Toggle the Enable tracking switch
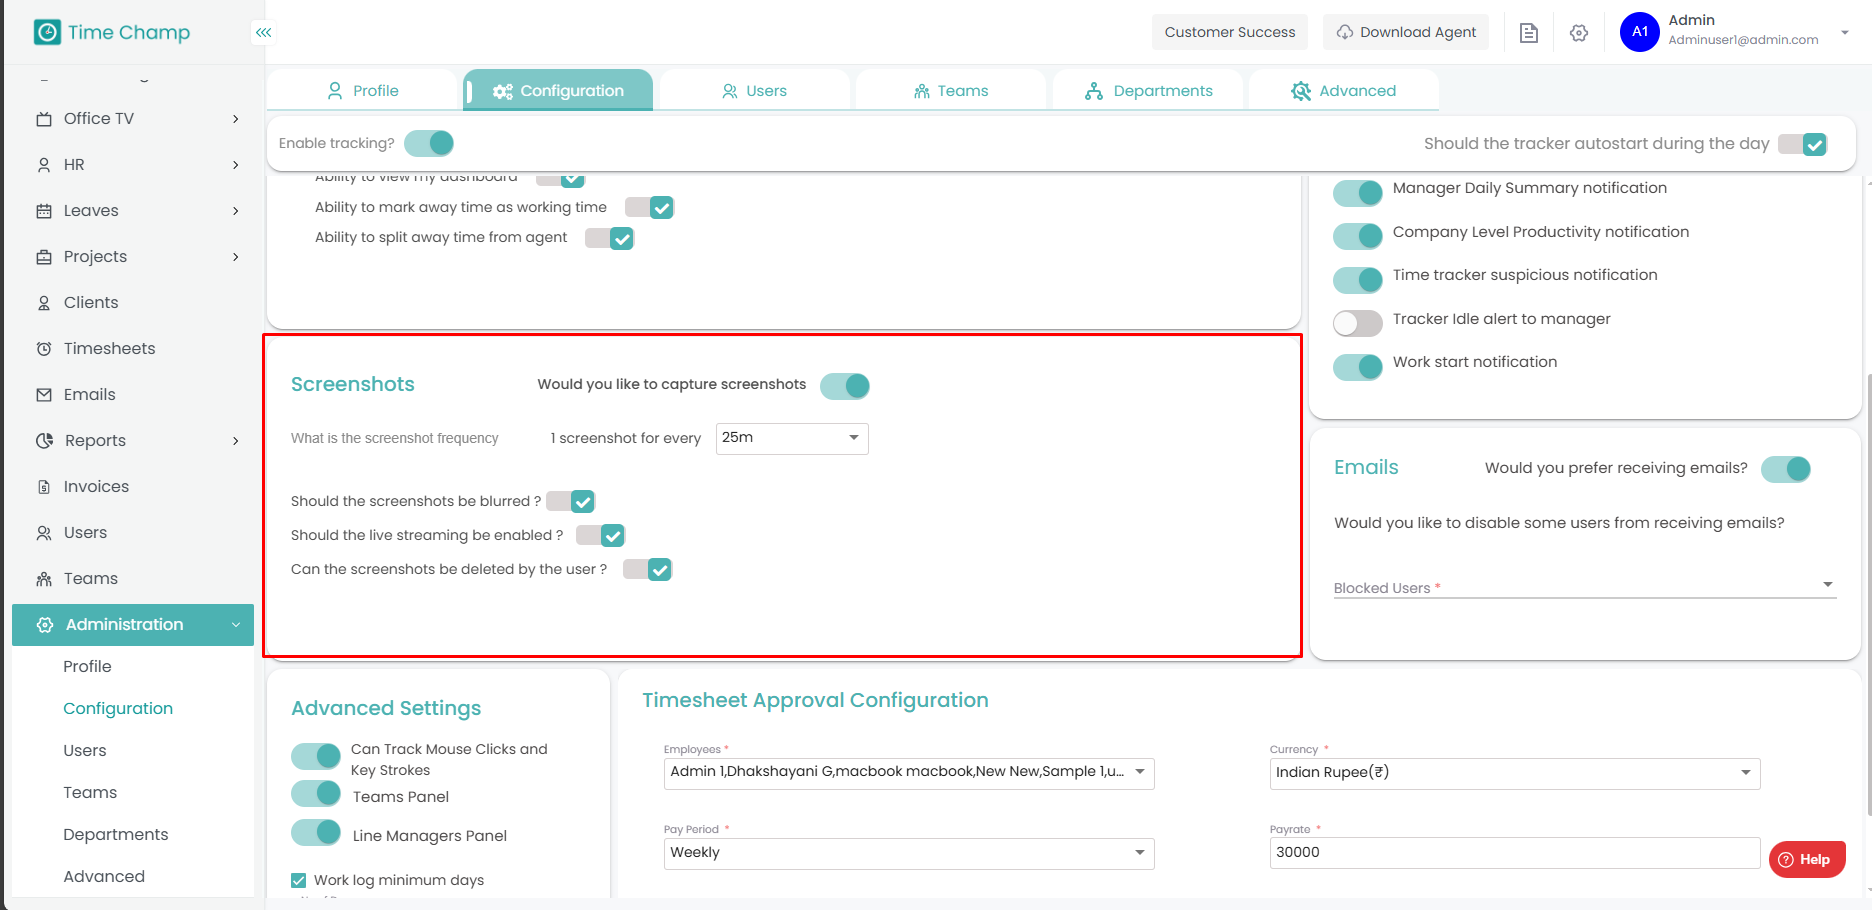Screen dimensions: 1872x910 point(429,143)
